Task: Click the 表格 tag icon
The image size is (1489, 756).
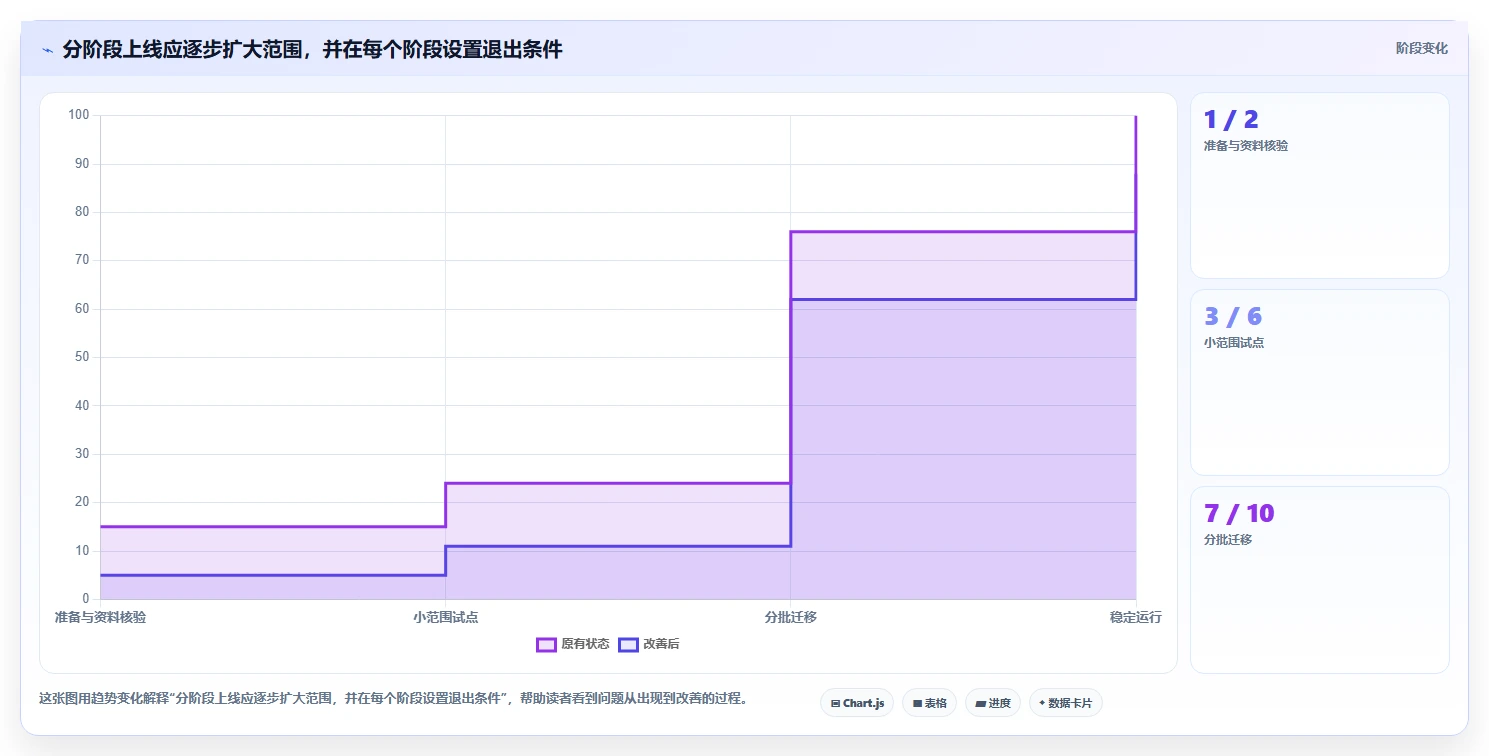Action: pos(917,703)
